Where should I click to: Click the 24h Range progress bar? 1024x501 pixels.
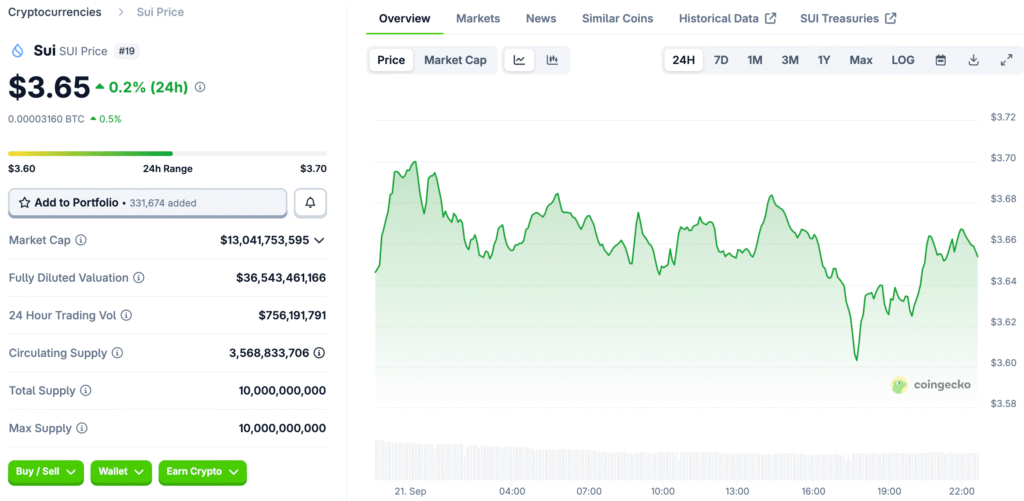[167, 154]
